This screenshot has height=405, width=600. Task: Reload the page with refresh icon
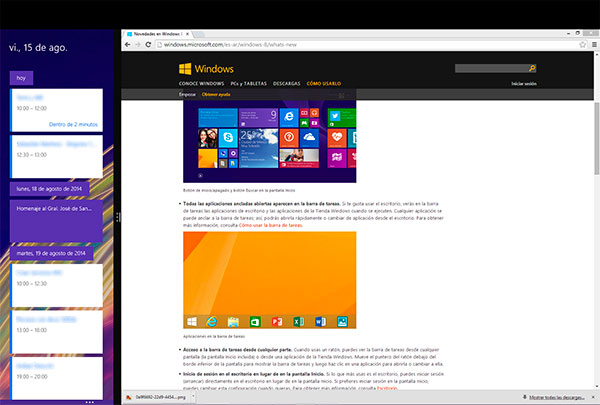point(153,45)
